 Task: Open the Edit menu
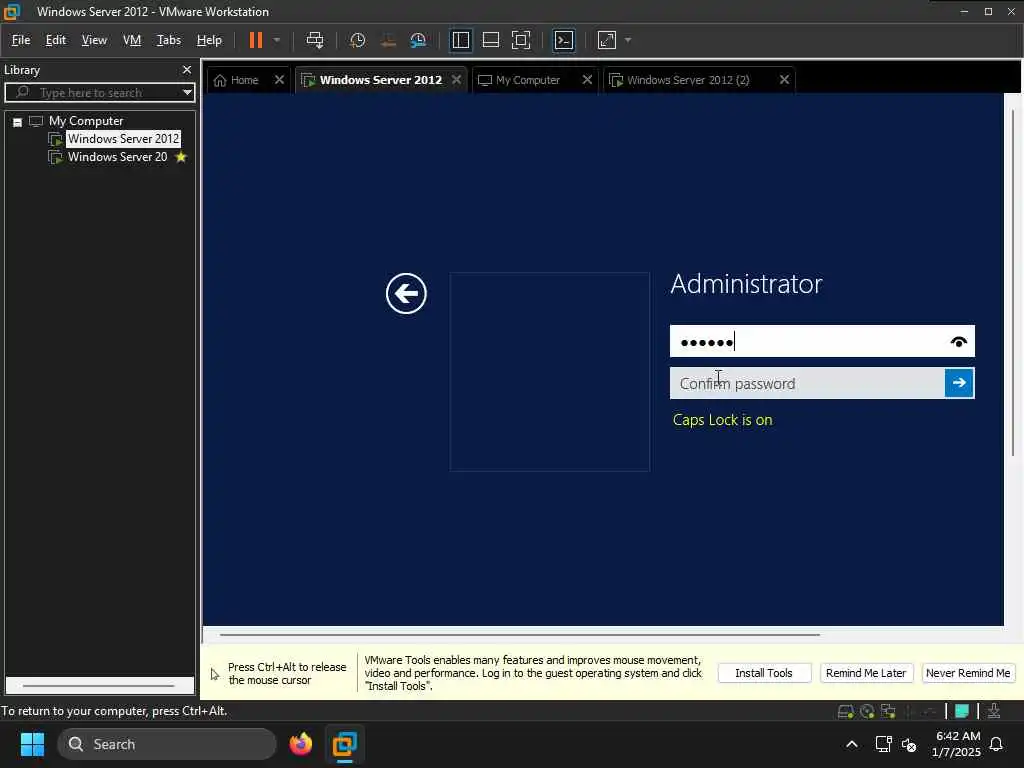[56, 40]
